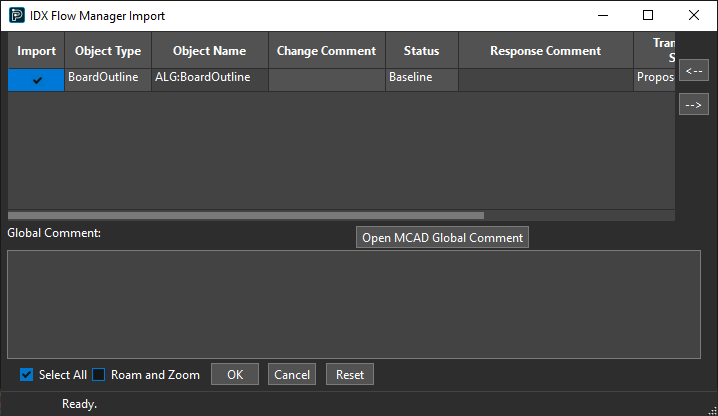Select the Status column header
Screen dimensions: 718x416
coord(422,50)
